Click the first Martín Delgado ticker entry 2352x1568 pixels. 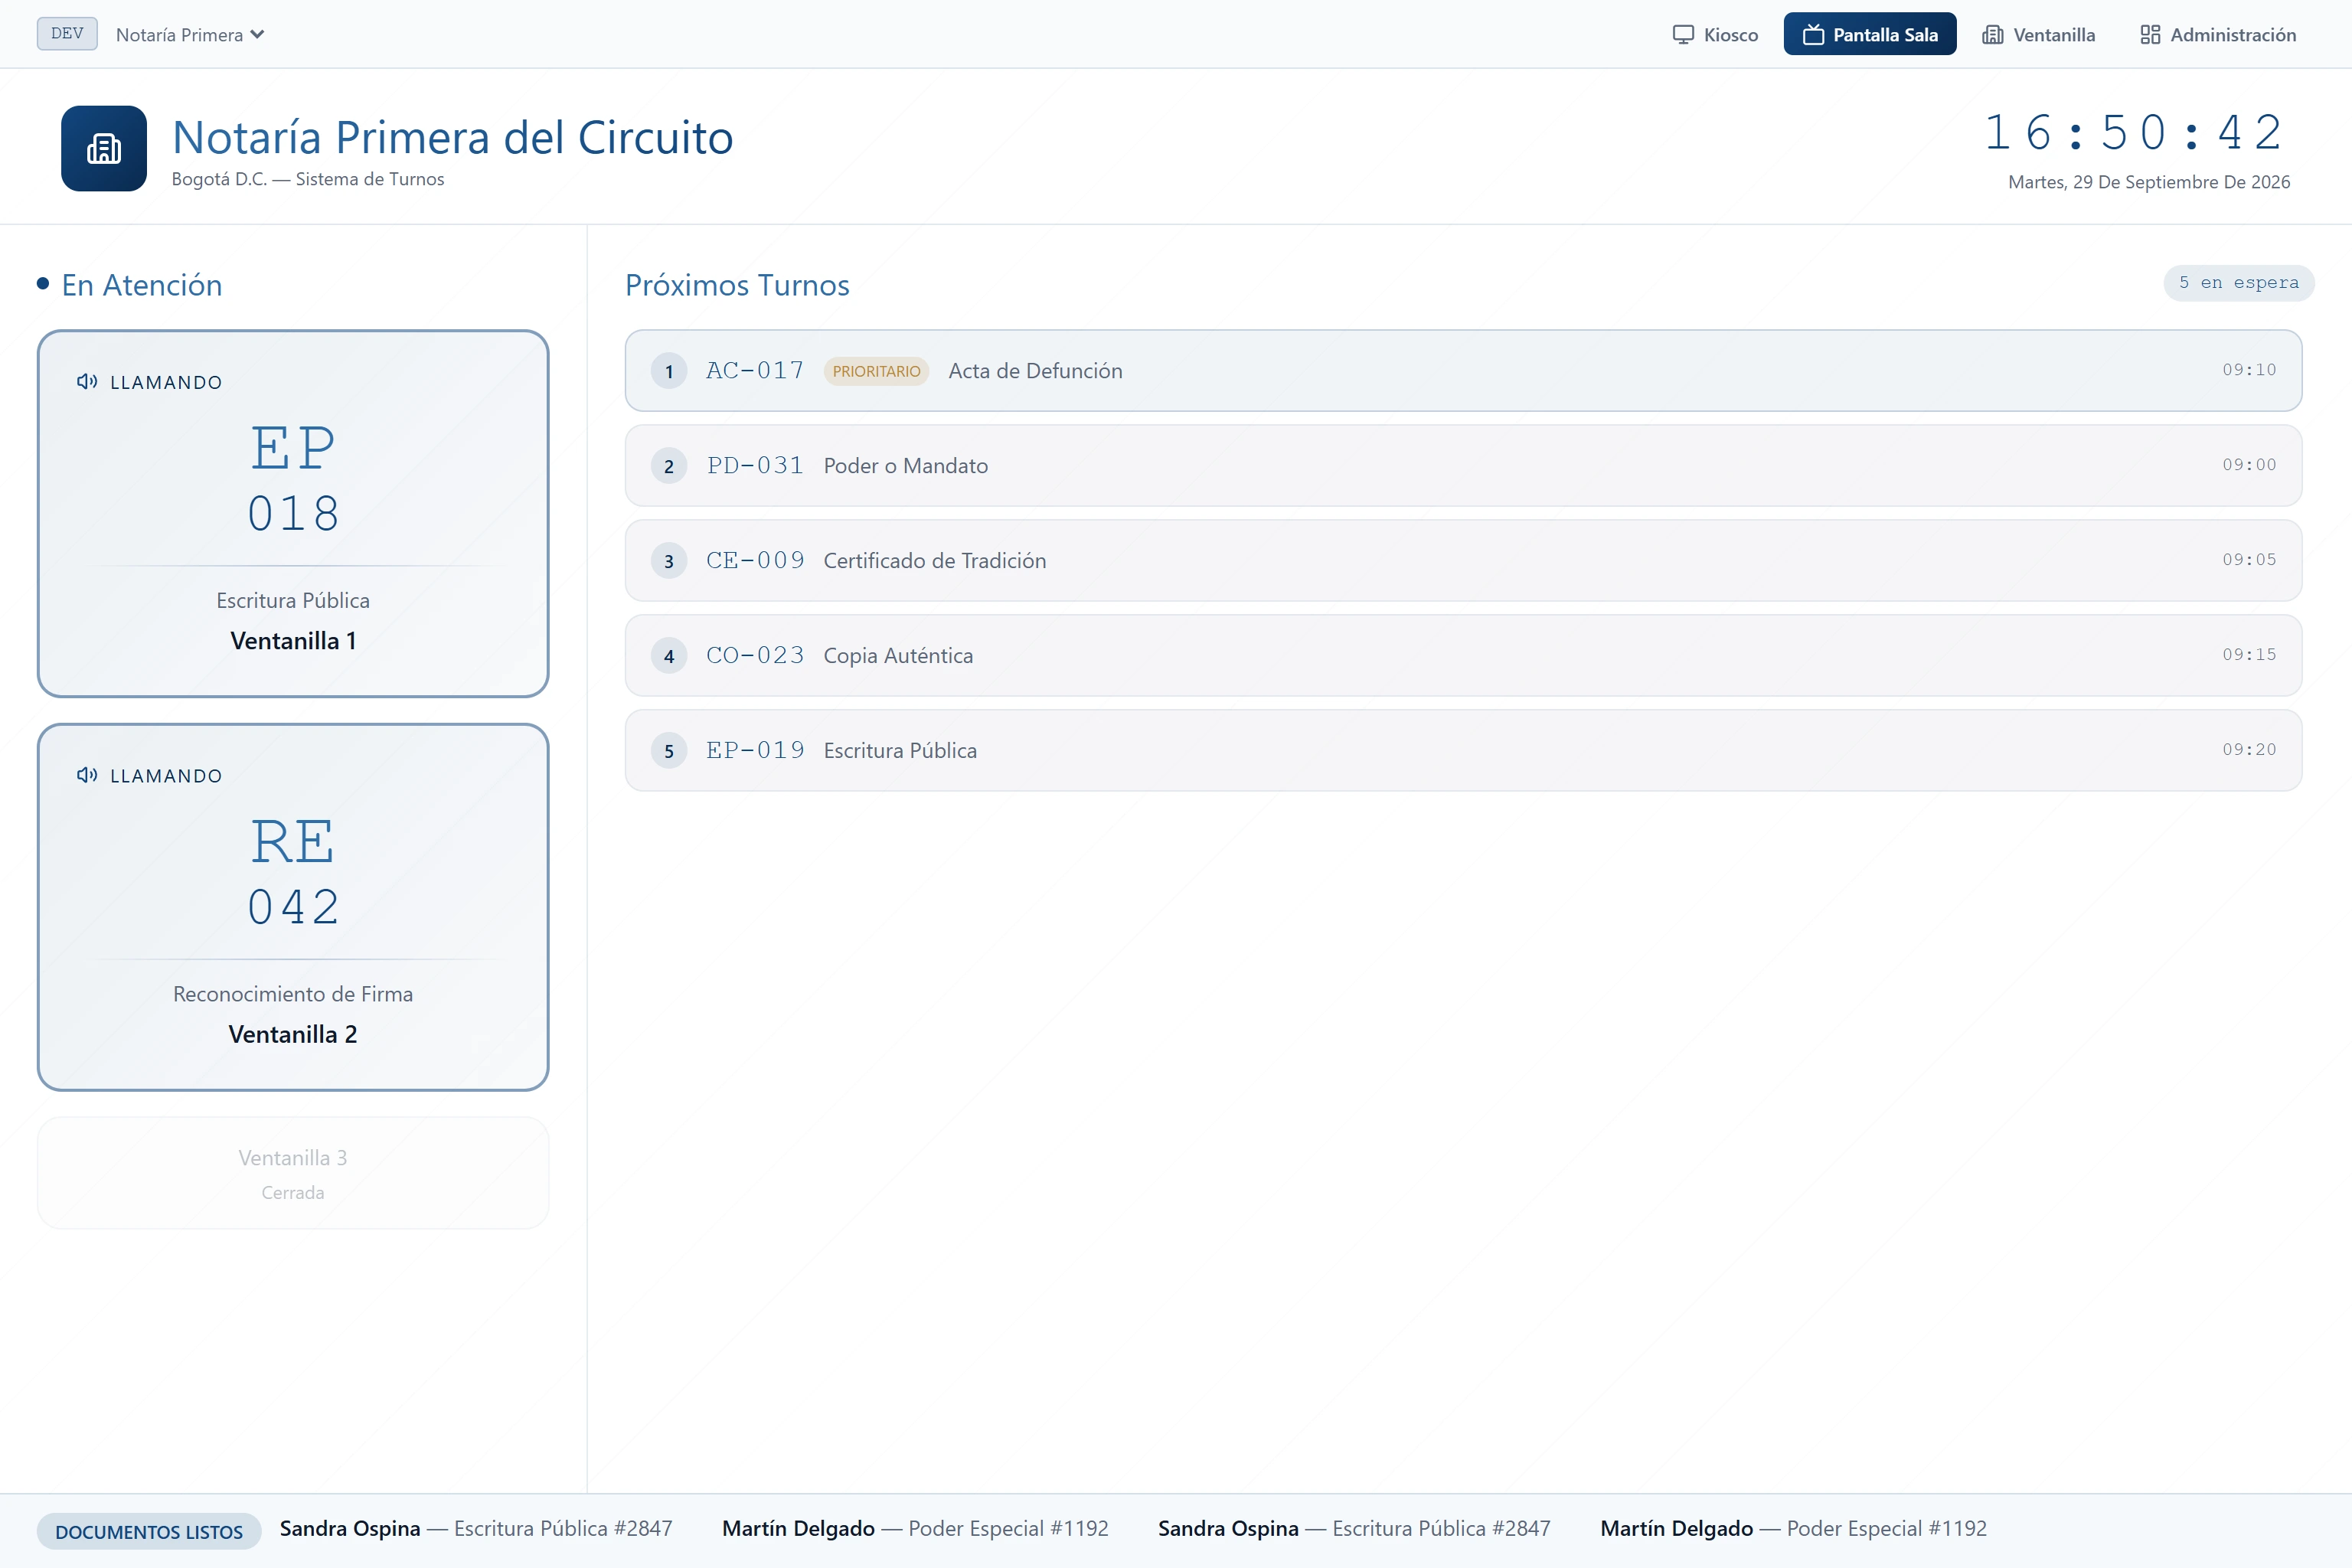(x=915, y=1528)
